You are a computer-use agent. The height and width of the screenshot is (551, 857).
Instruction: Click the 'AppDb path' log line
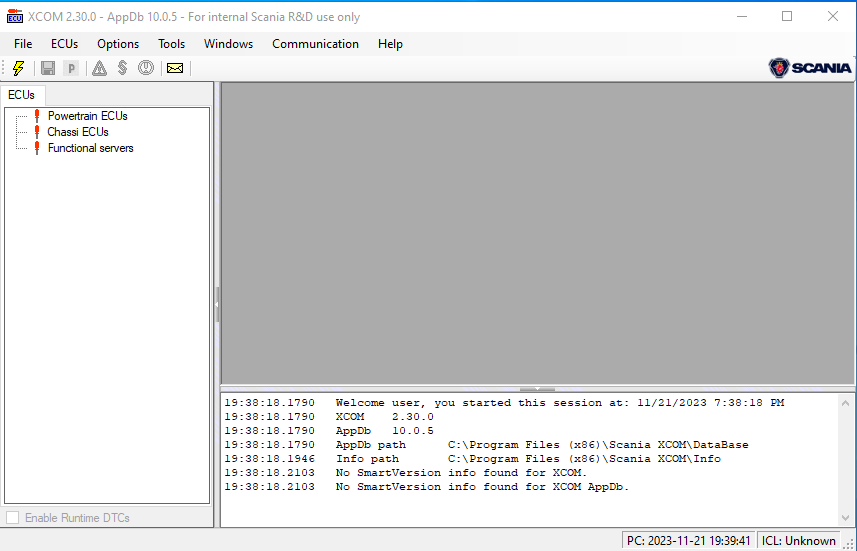(486, 445)
